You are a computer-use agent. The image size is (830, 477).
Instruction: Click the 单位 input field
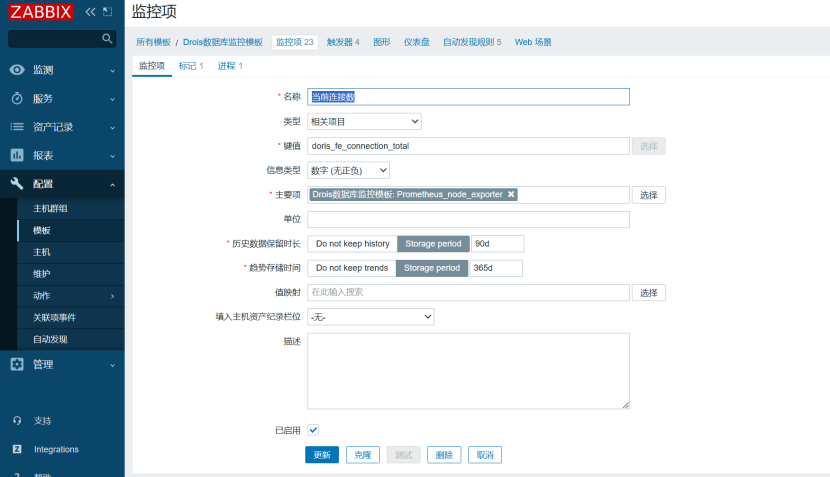[x=468, y=219]
